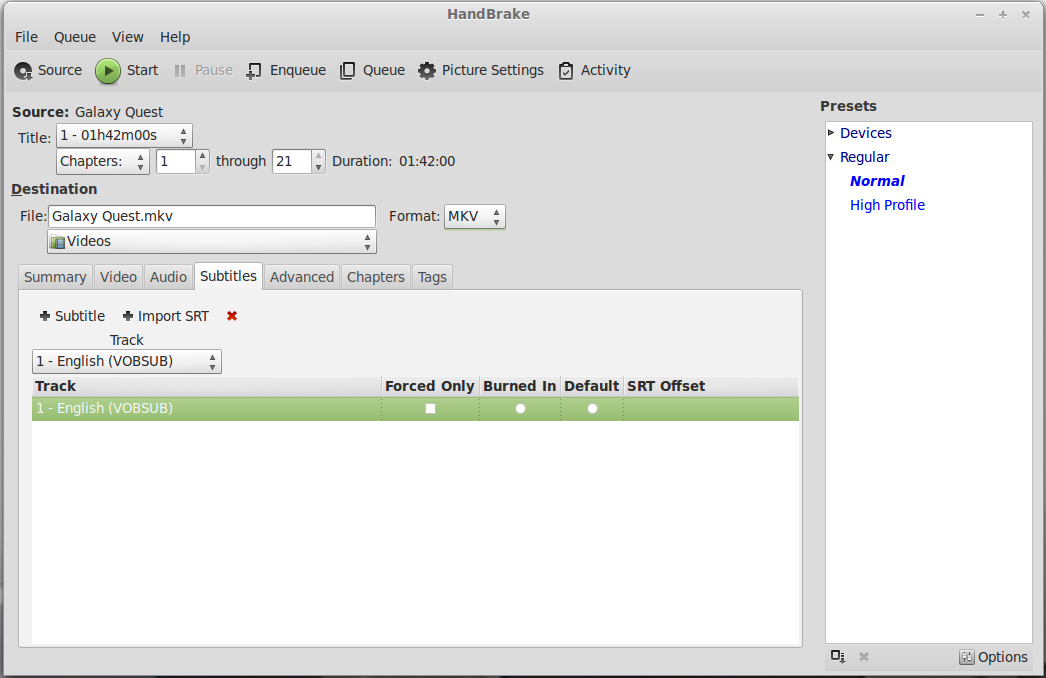Select Default radio for English VOBSUB
The height and width of the screenshot is (678, 1046).
point(592,408)
